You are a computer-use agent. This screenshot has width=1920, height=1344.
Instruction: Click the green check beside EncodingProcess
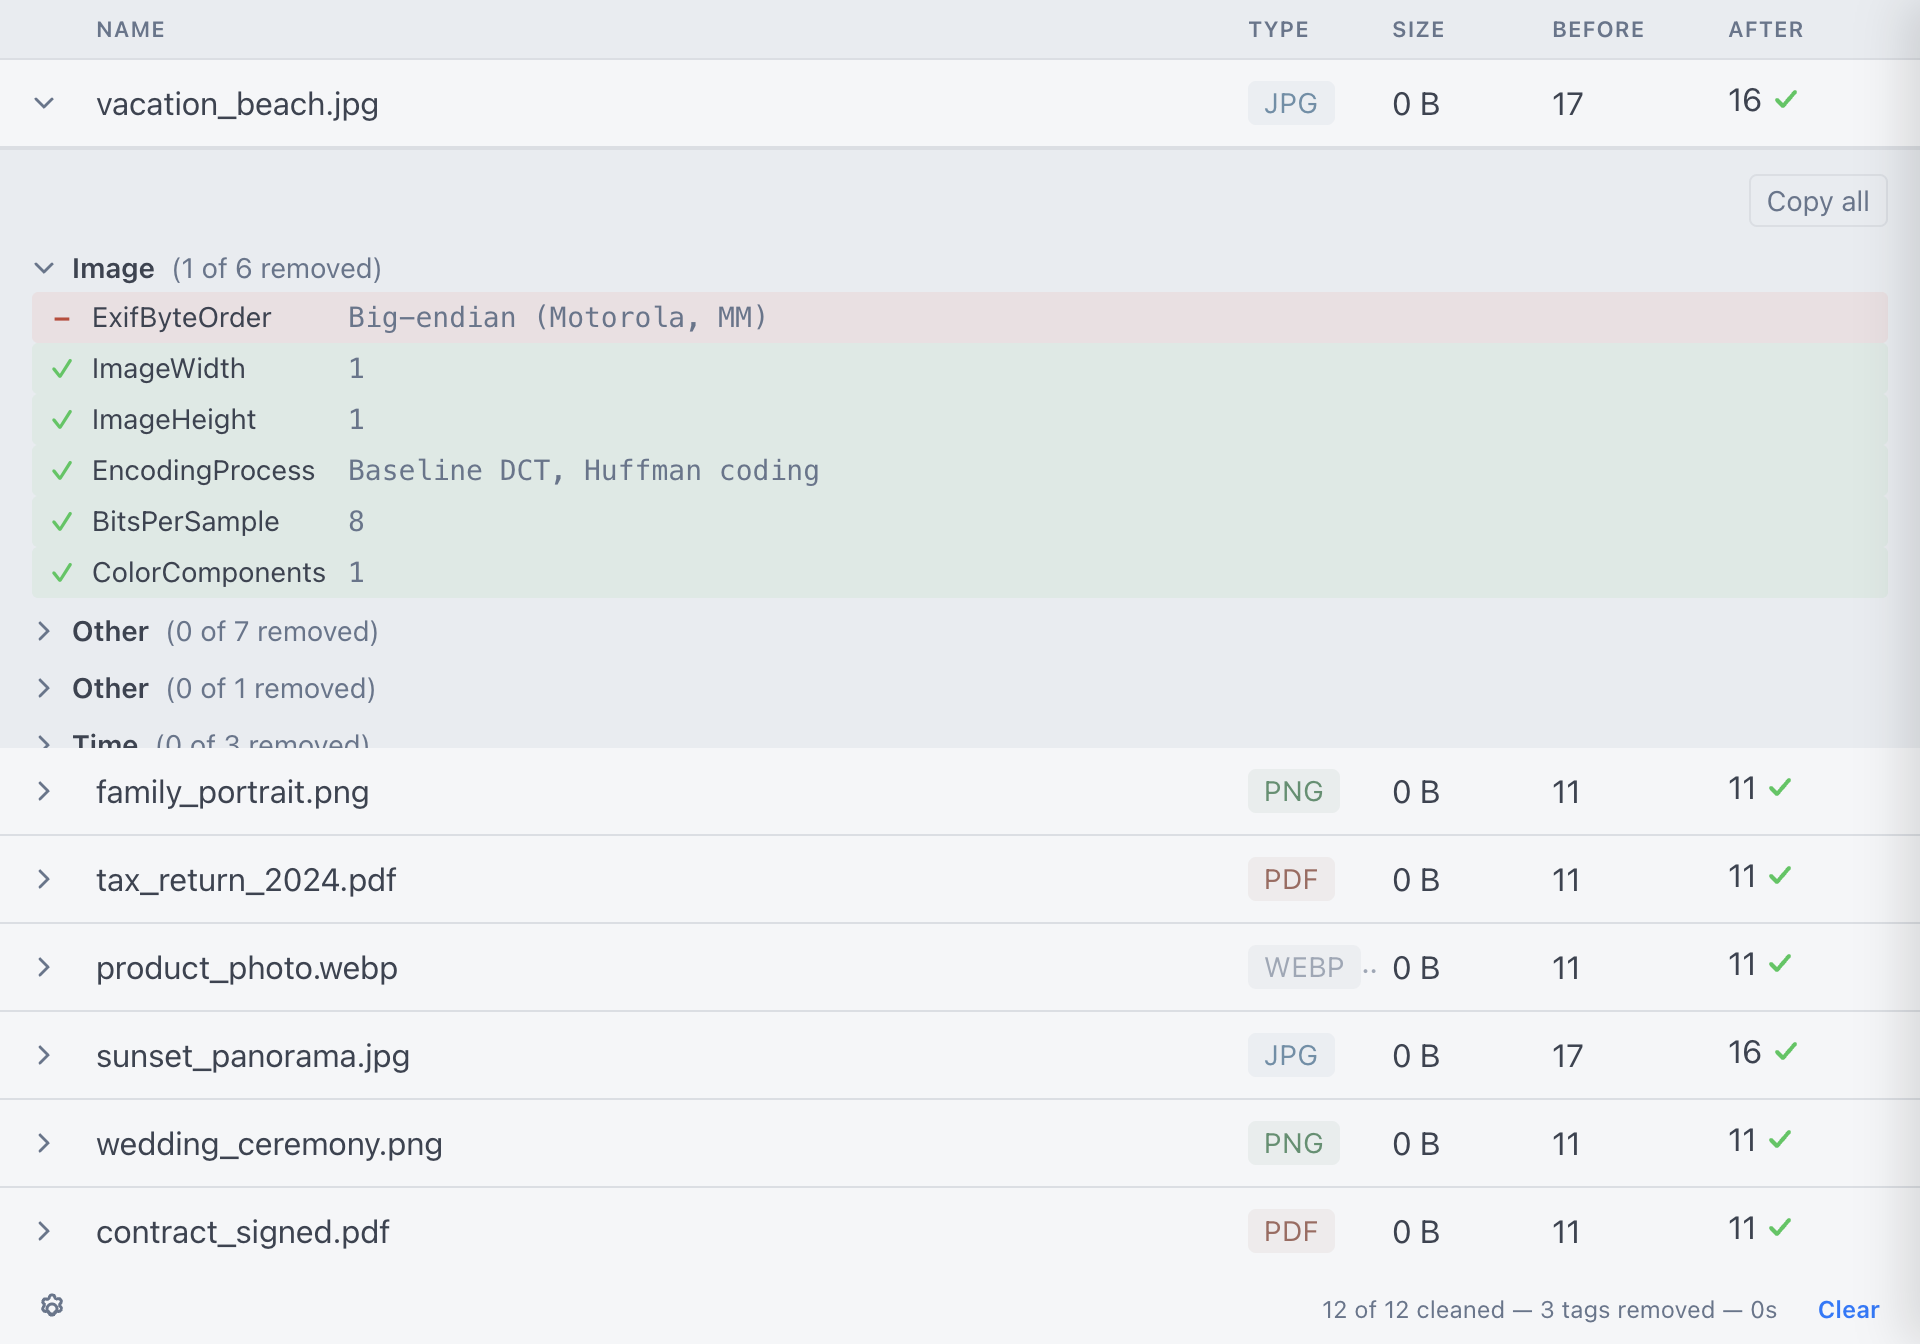click(x=61, y=470)
